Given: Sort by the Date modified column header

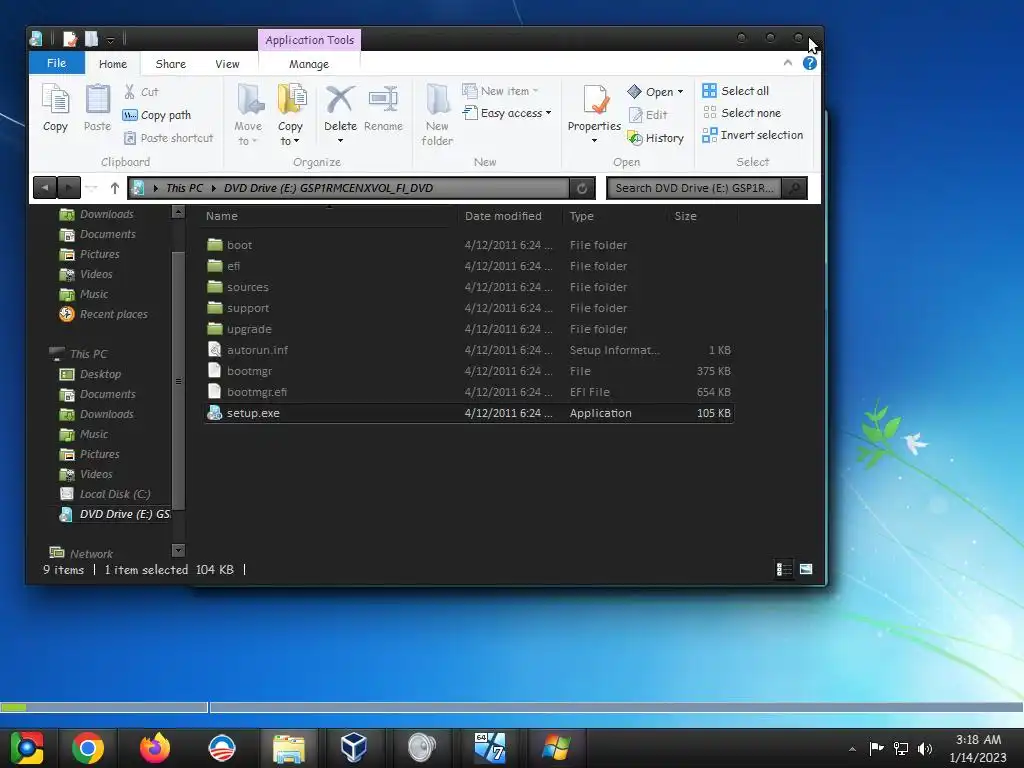Looking at the screenshot, I should coord(504,216).
